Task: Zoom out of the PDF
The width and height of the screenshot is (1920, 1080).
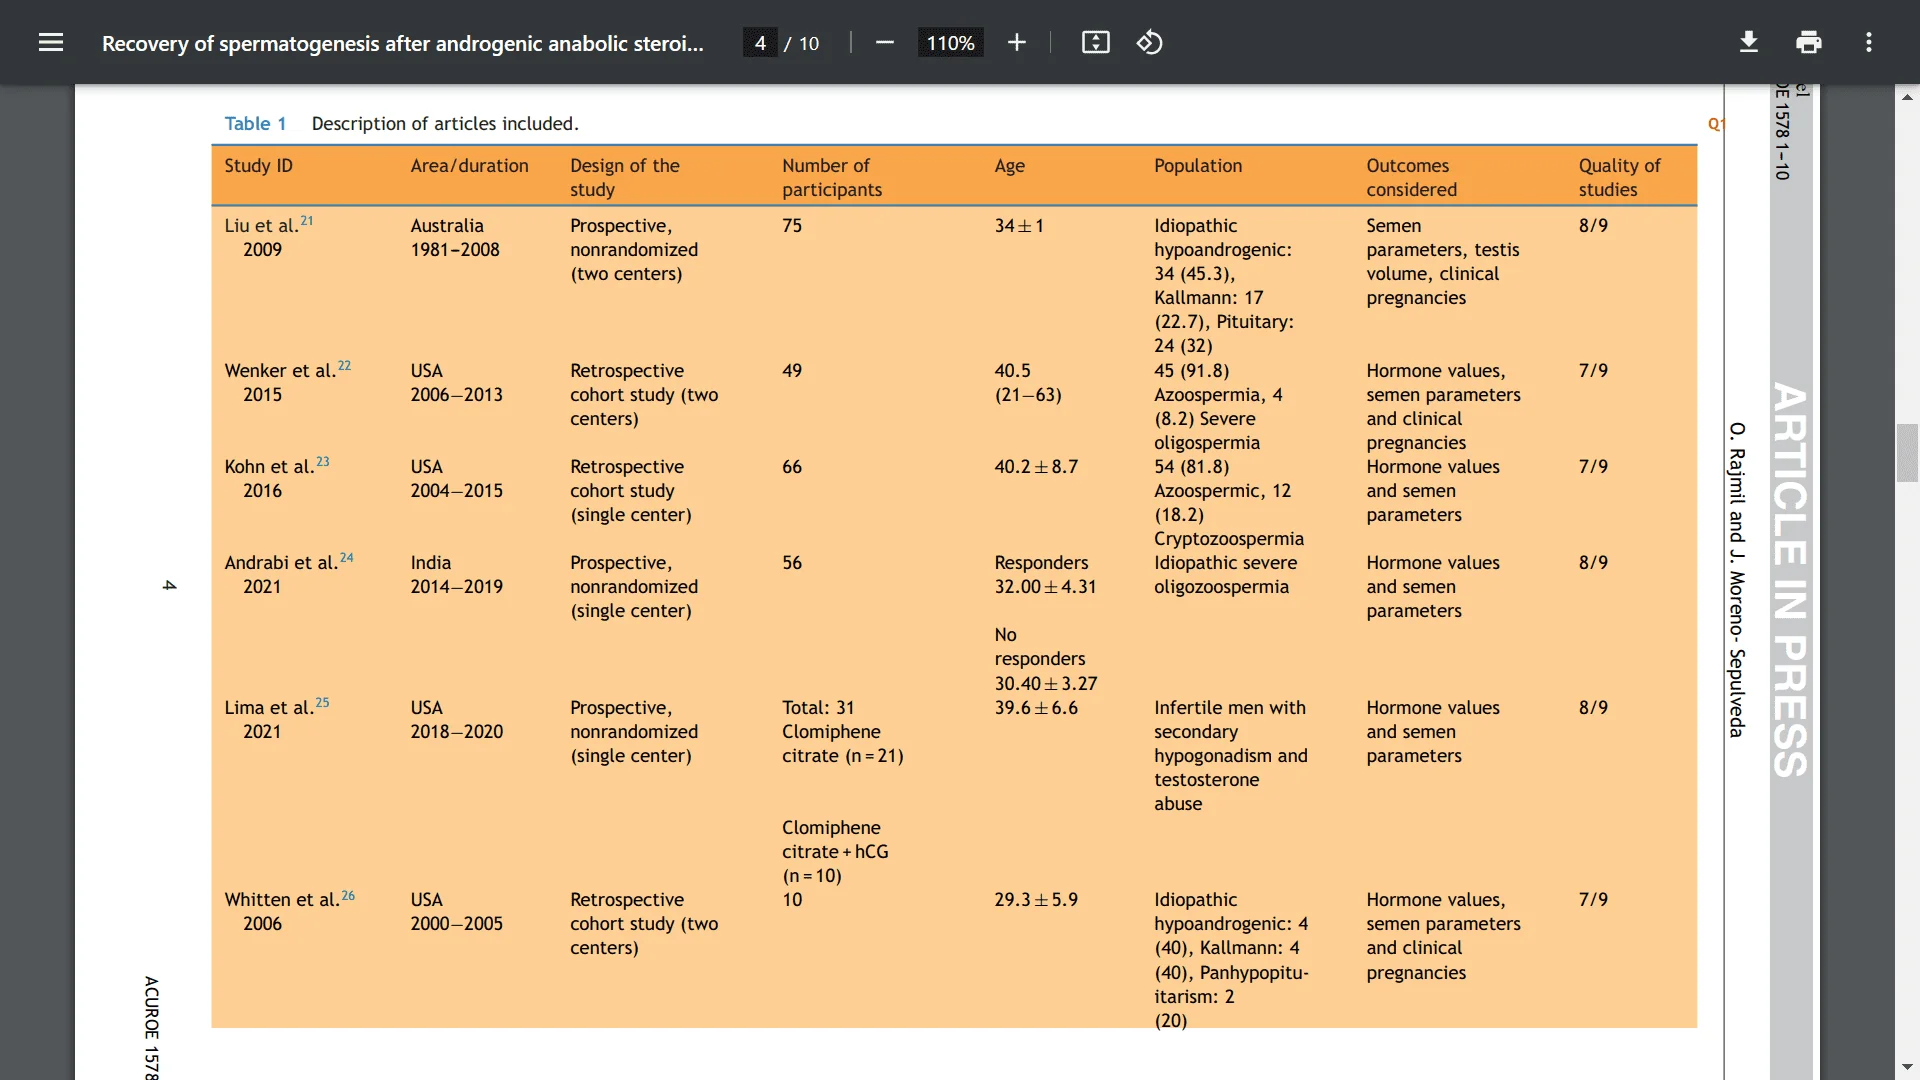Action: tap(884, 42)
